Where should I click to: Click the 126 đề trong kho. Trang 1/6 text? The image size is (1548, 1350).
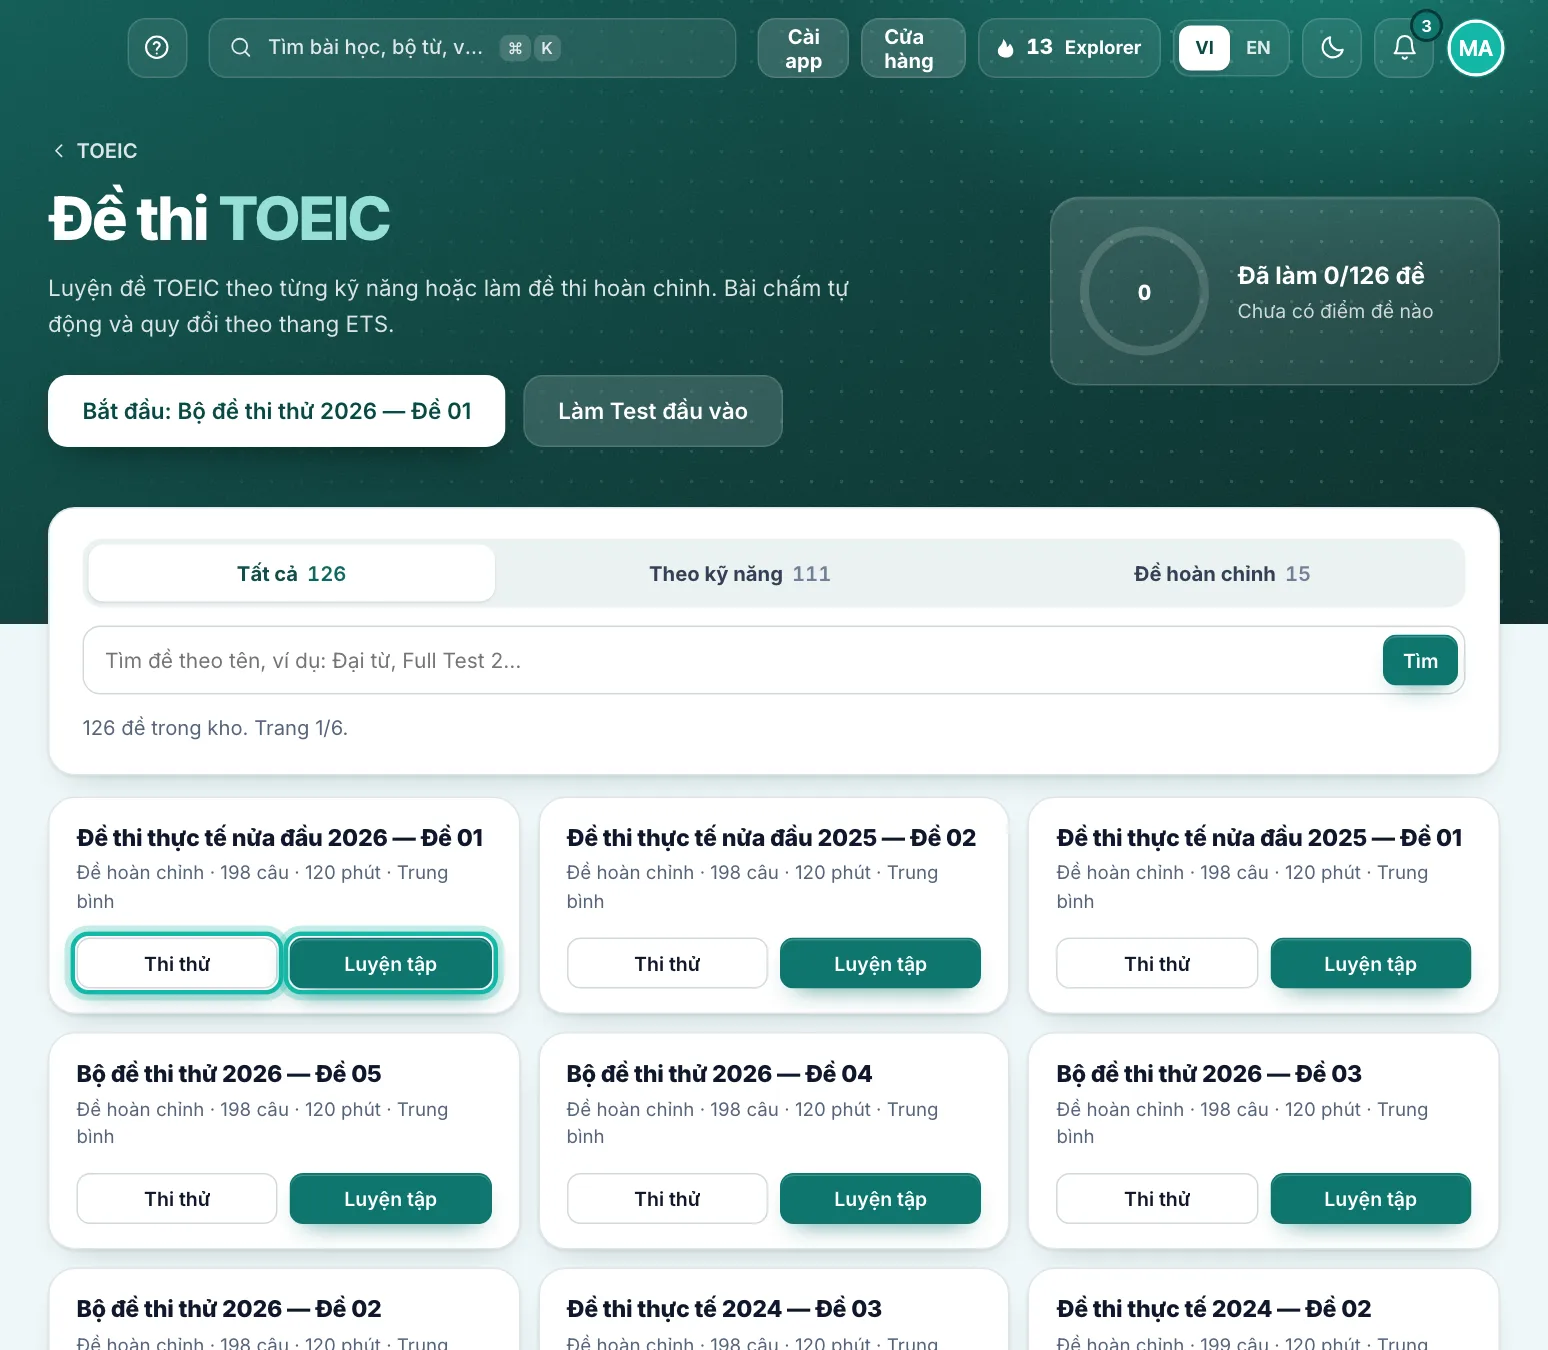(215, 728)
